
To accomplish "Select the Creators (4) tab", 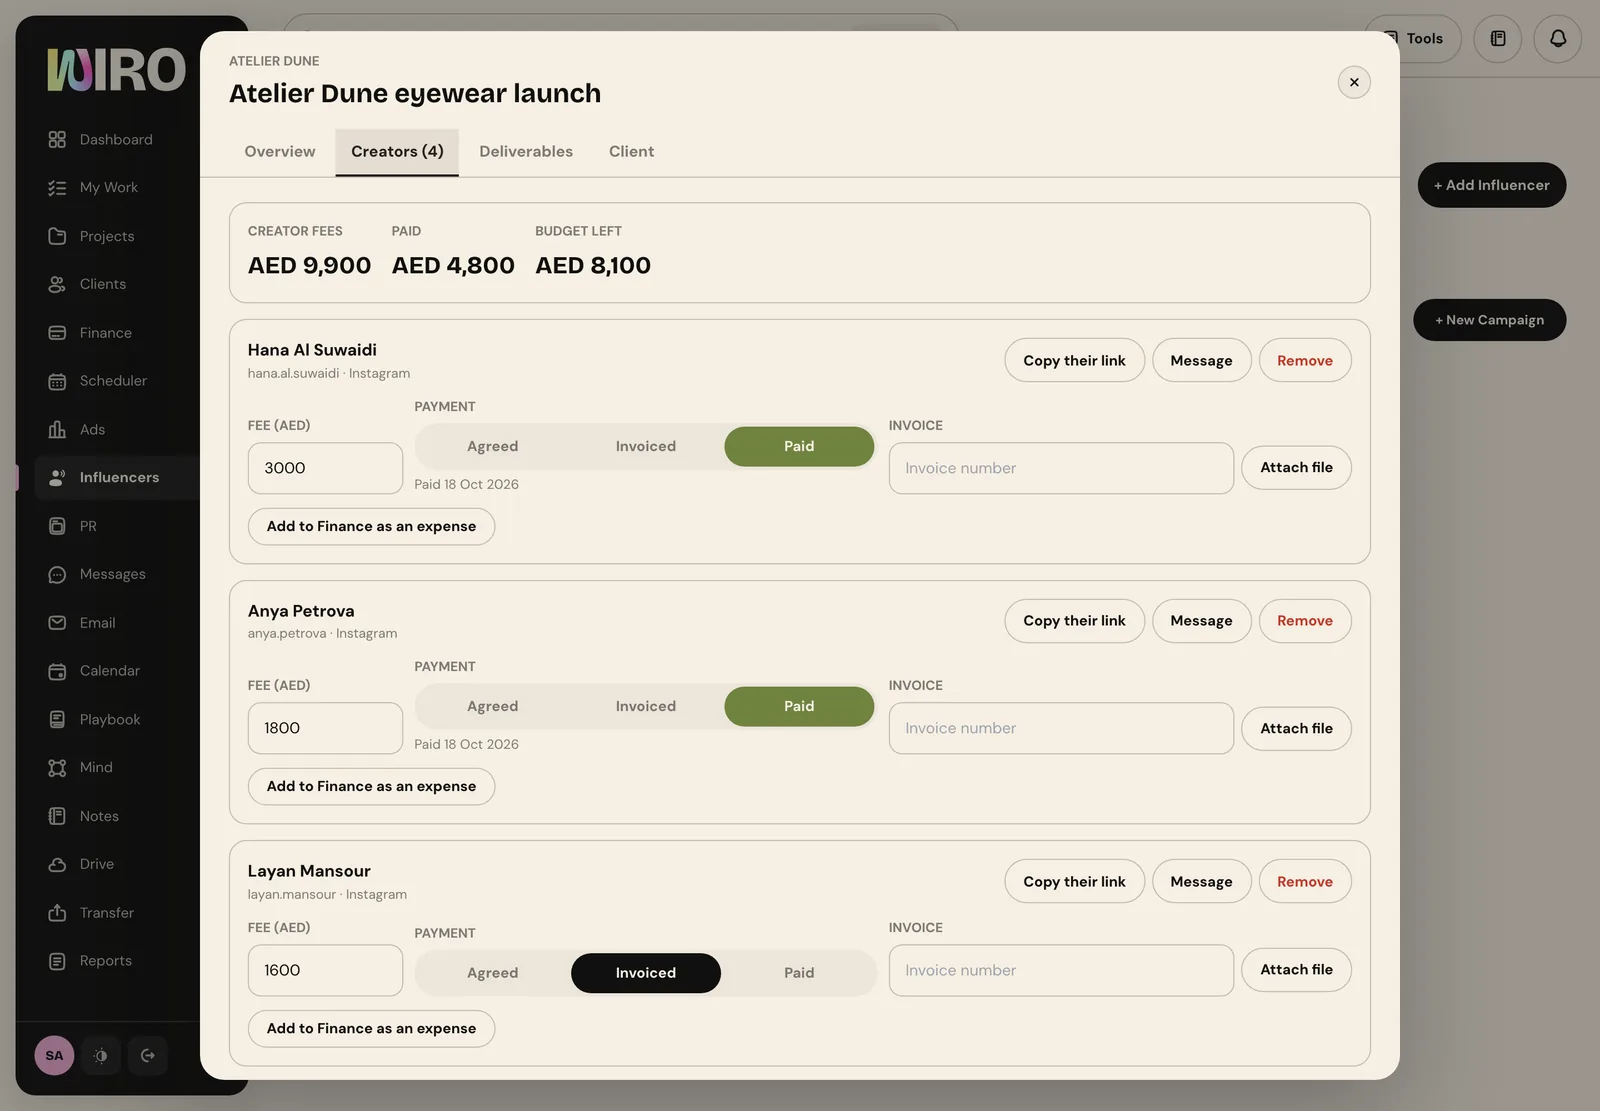I will point(397,152).
